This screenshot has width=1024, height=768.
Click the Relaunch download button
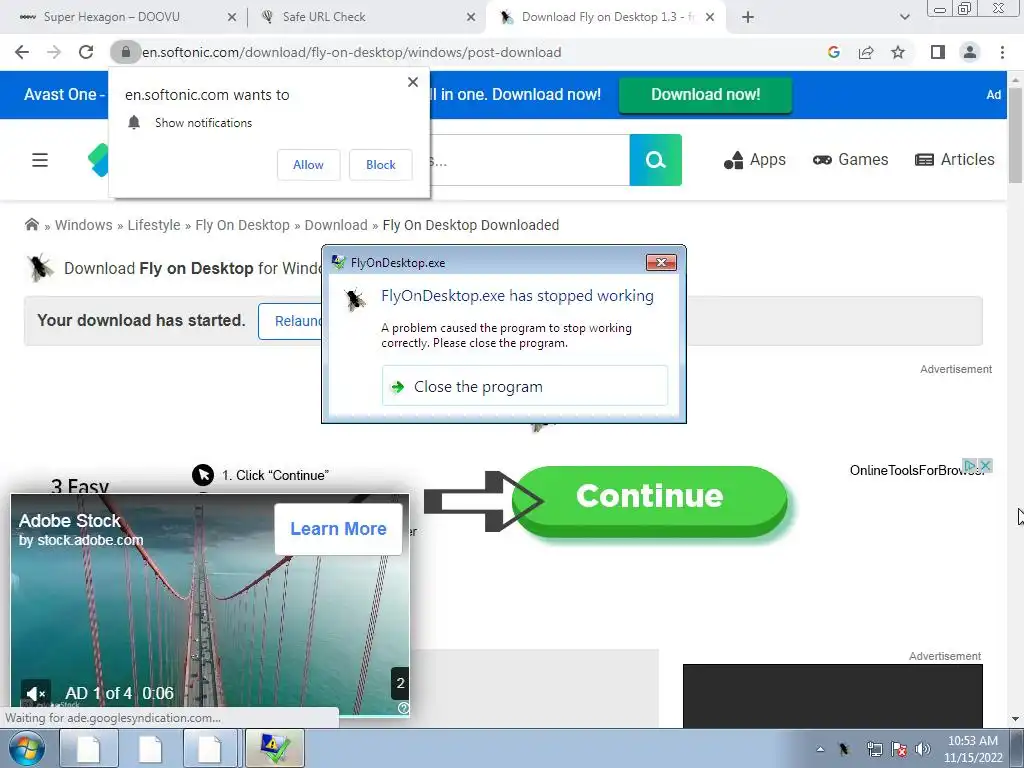291,321
